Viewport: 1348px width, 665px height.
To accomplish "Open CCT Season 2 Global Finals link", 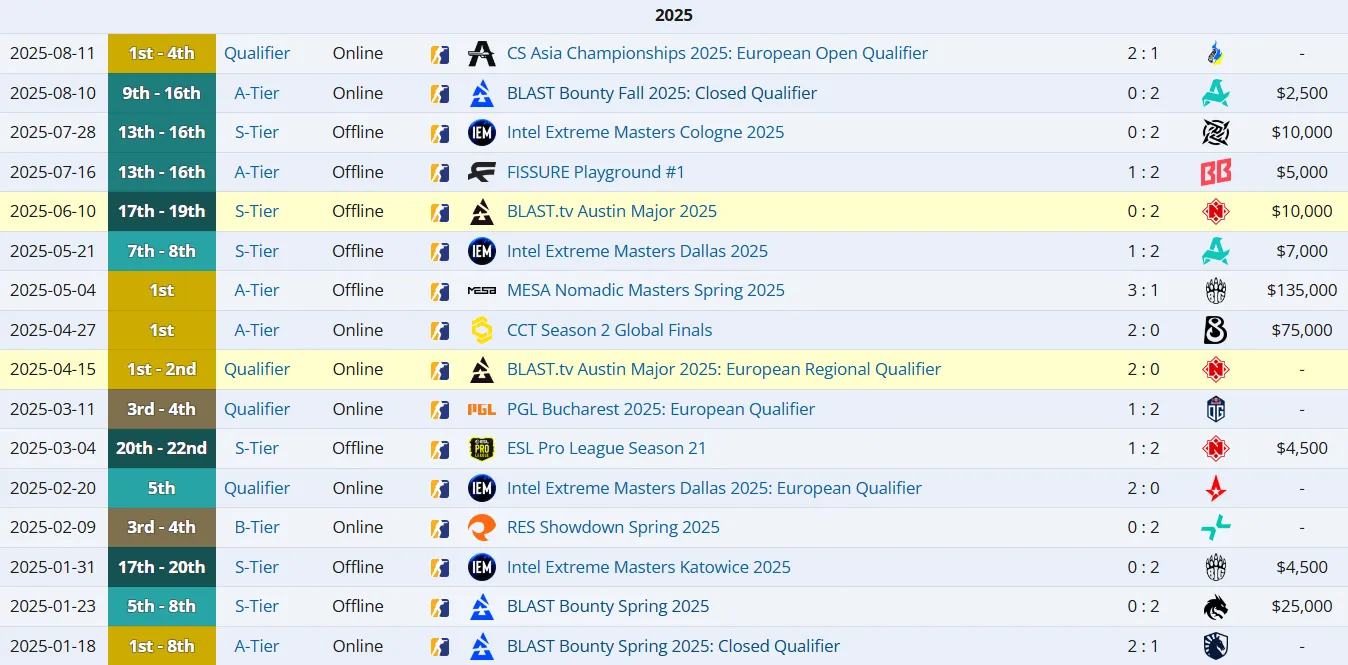I will click(610, 330).
